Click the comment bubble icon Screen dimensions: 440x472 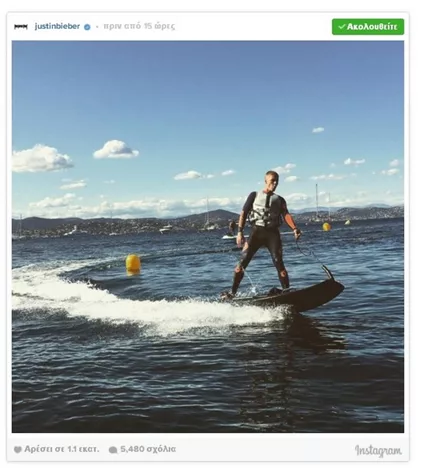(x=113, y=450)
